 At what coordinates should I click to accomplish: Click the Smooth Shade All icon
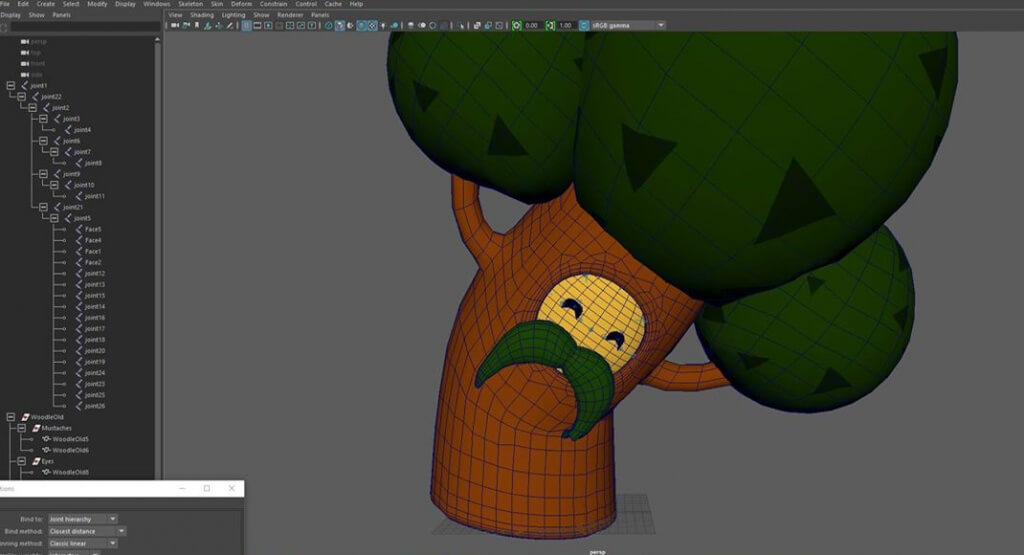[x=339, y=25]
